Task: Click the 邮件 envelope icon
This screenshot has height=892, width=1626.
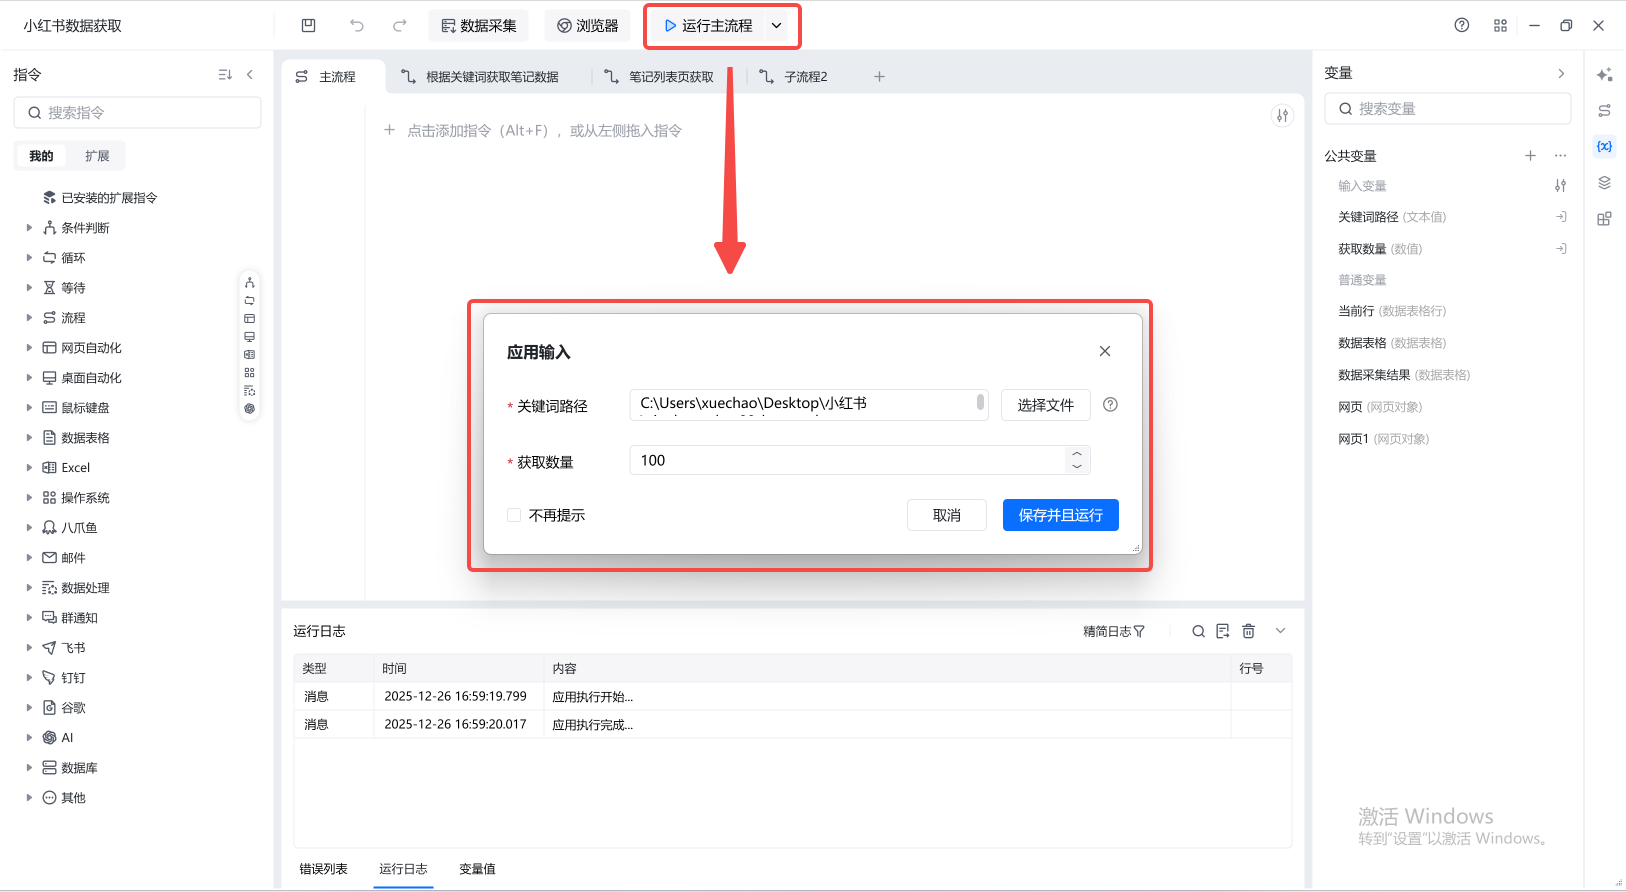Action: pos(49,558)
